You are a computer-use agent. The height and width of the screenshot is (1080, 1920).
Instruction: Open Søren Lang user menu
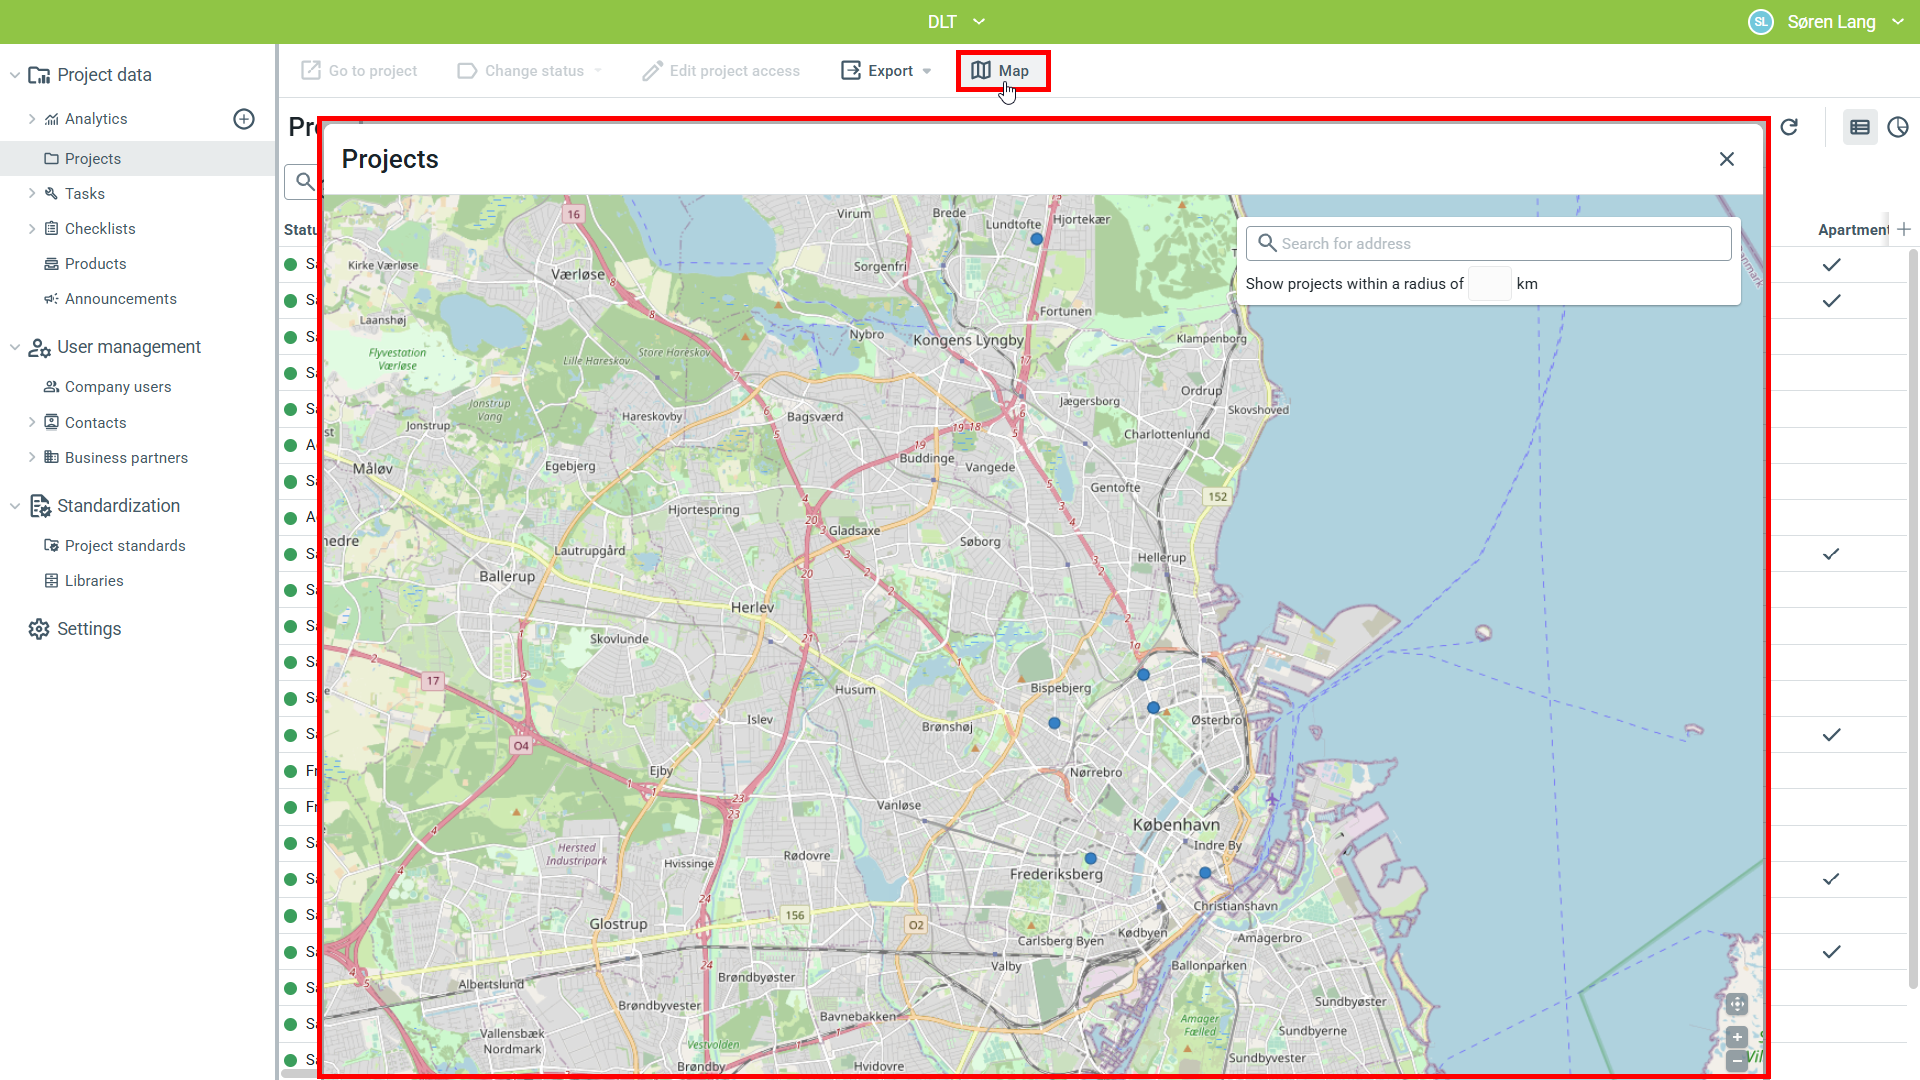[x=1830, y=22]
